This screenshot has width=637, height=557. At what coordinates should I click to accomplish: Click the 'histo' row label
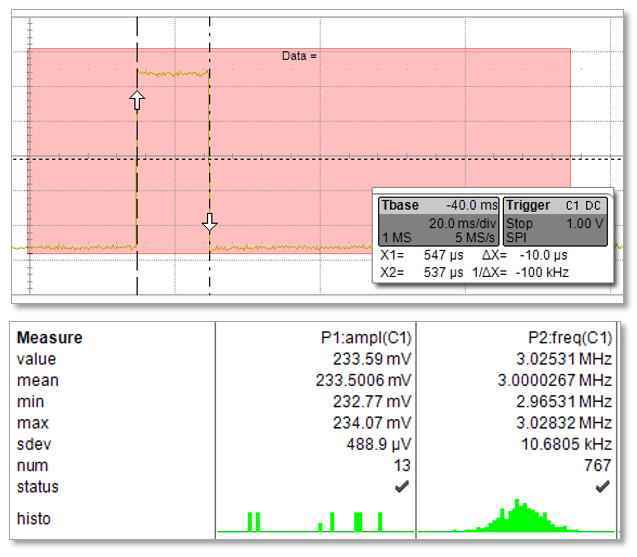pos(34,519)
